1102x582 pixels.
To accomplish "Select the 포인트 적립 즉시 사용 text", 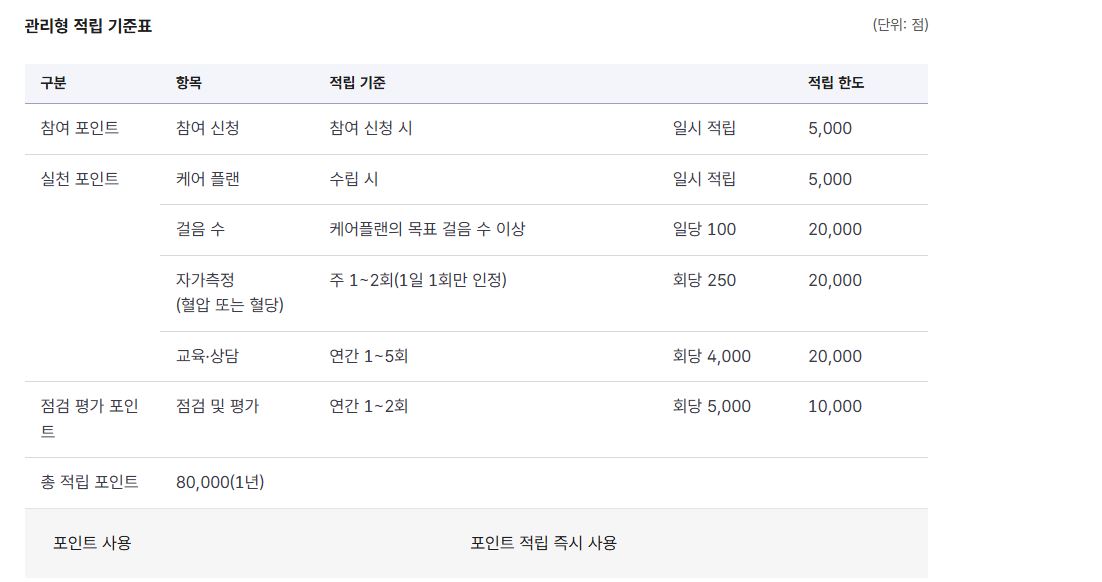I will 543,543.
